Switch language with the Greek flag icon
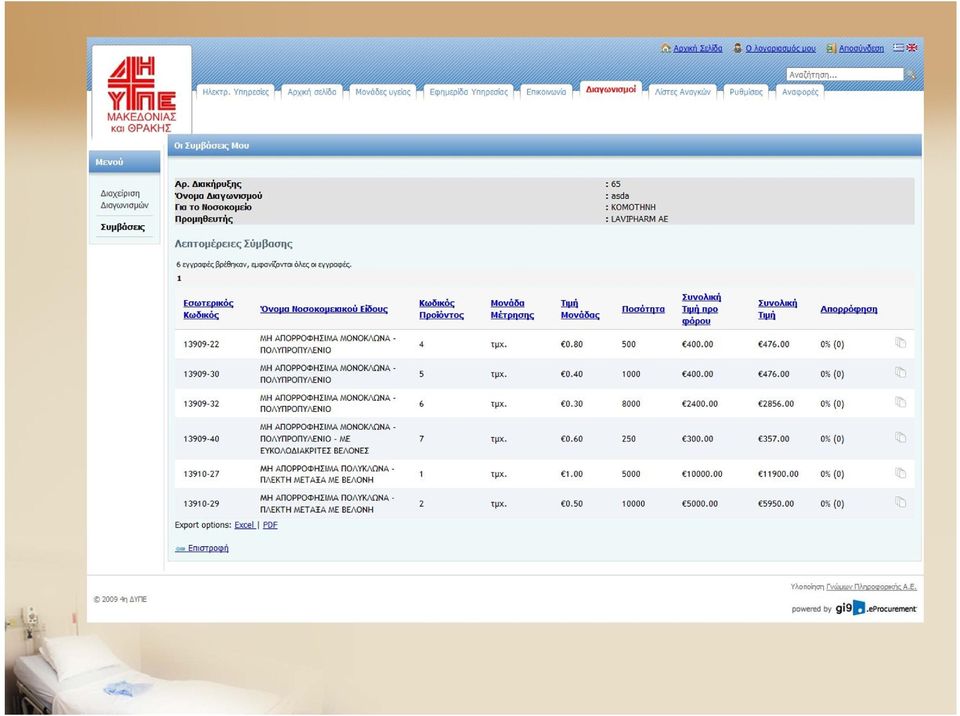Image resolution: width=960 pixels, height=716 pixels. [898, 47]
